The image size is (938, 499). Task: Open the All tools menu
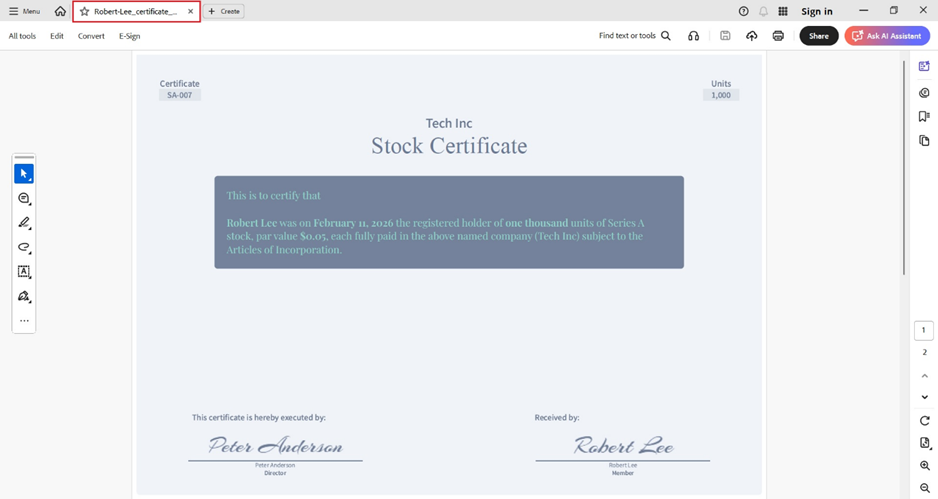pos(22,36)
